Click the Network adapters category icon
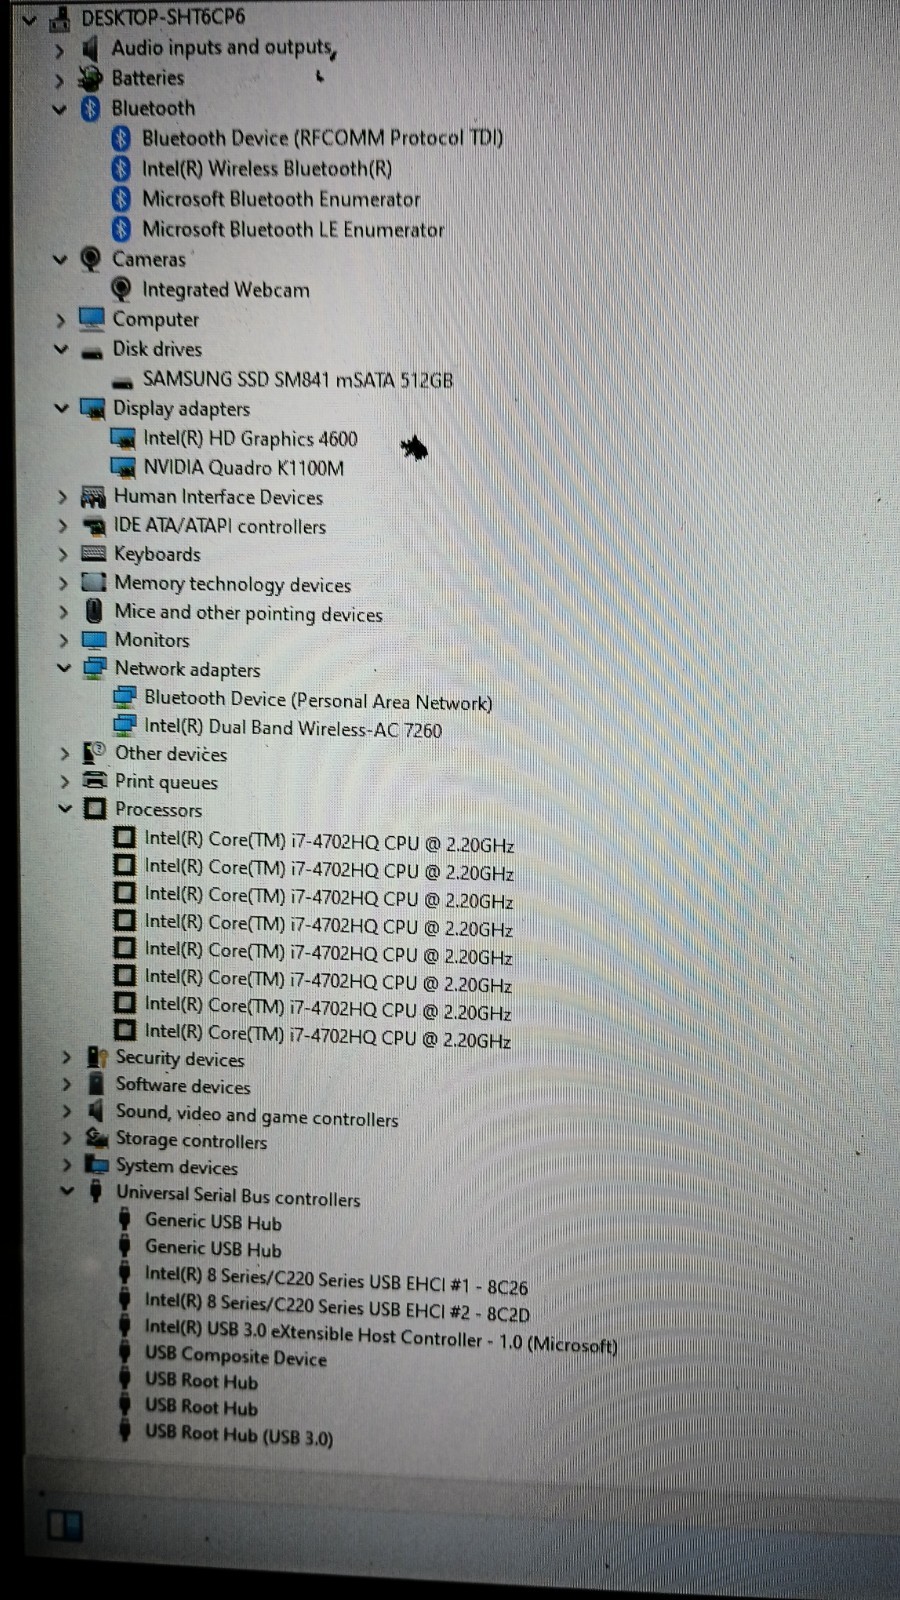 point(95,668)
